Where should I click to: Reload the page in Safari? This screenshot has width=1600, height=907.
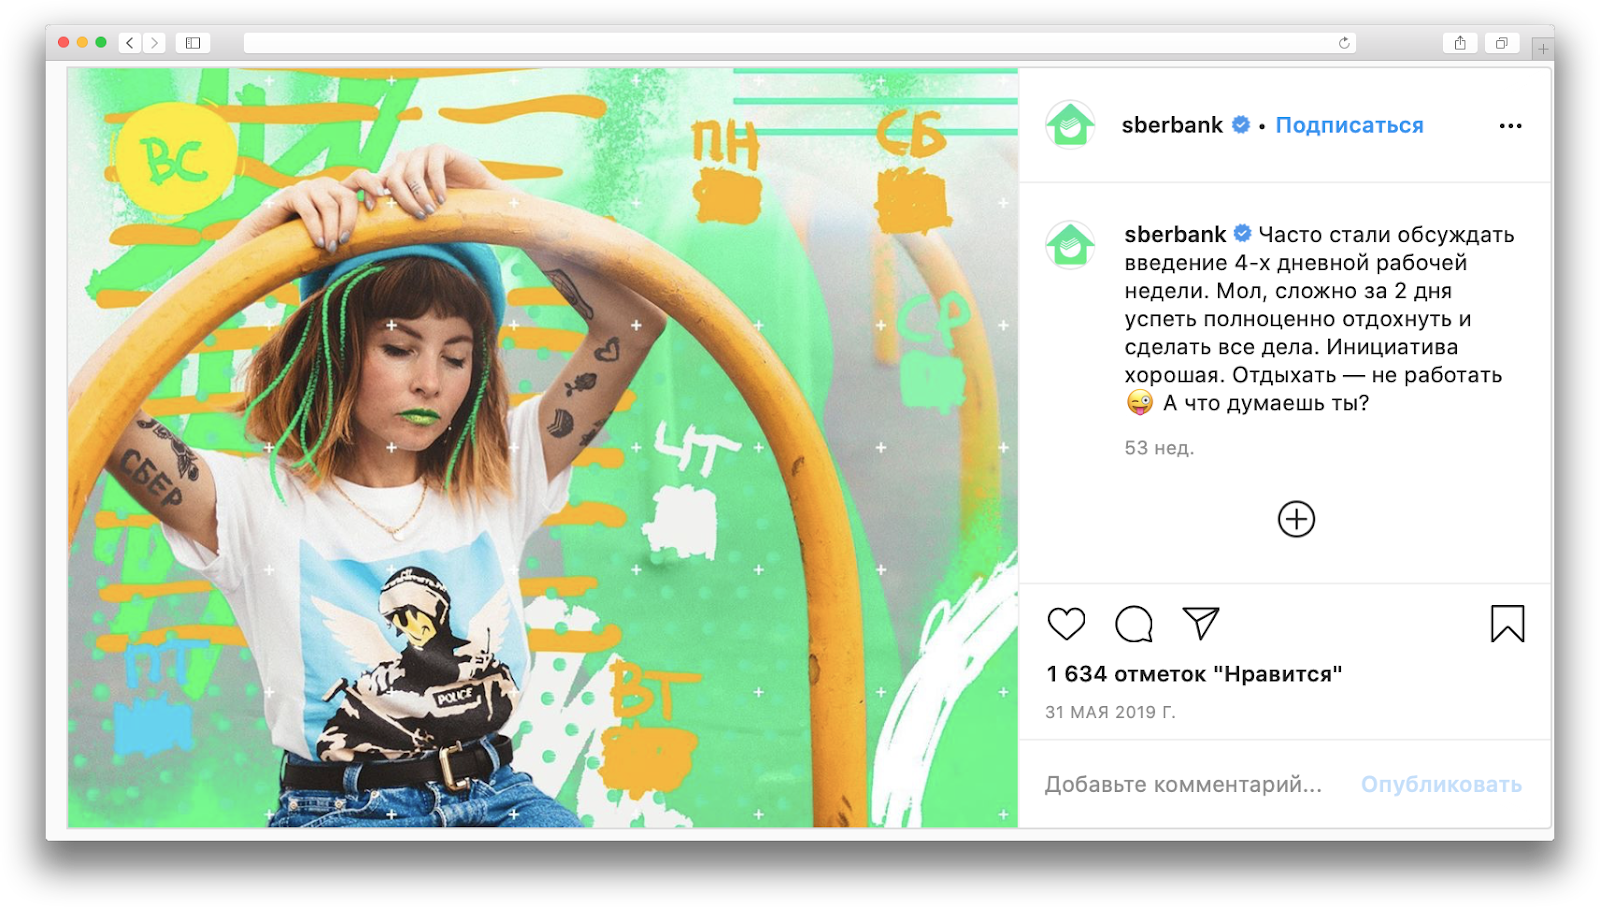coord(1344,43)
